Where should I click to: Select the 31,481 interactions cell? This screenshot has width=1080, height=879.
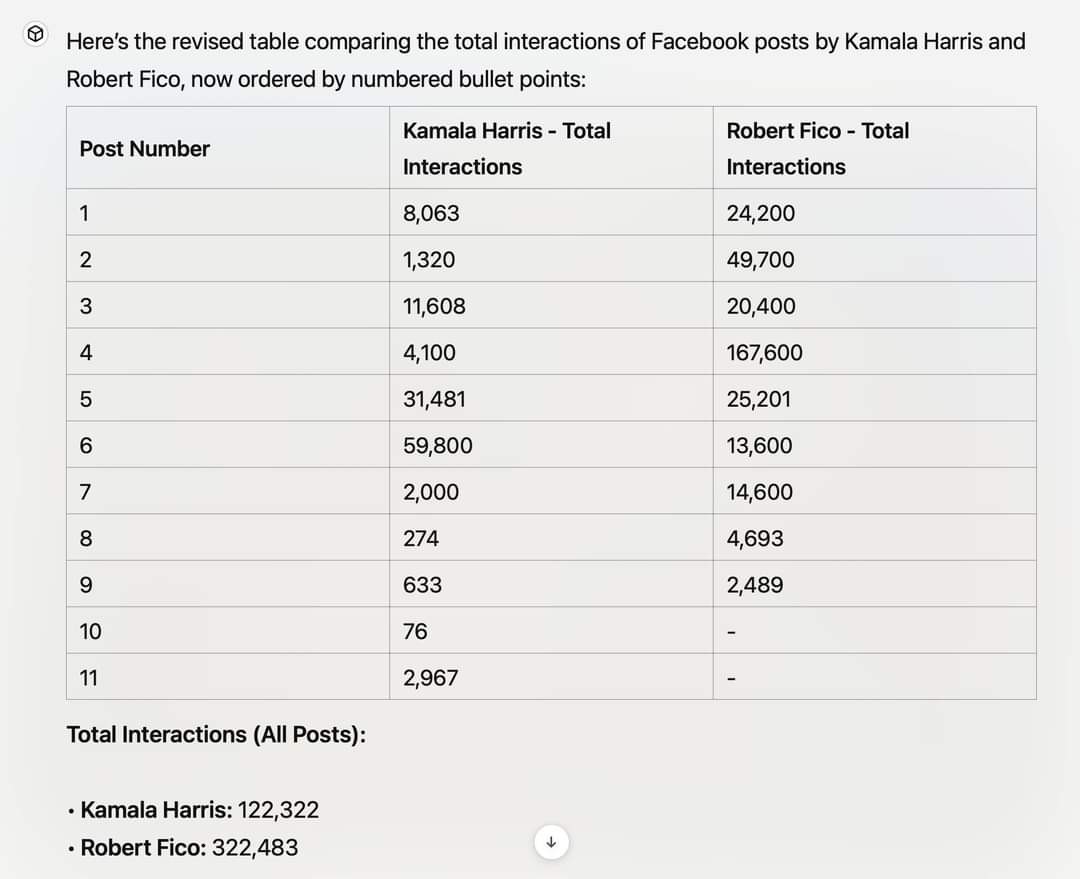point(434,399)
